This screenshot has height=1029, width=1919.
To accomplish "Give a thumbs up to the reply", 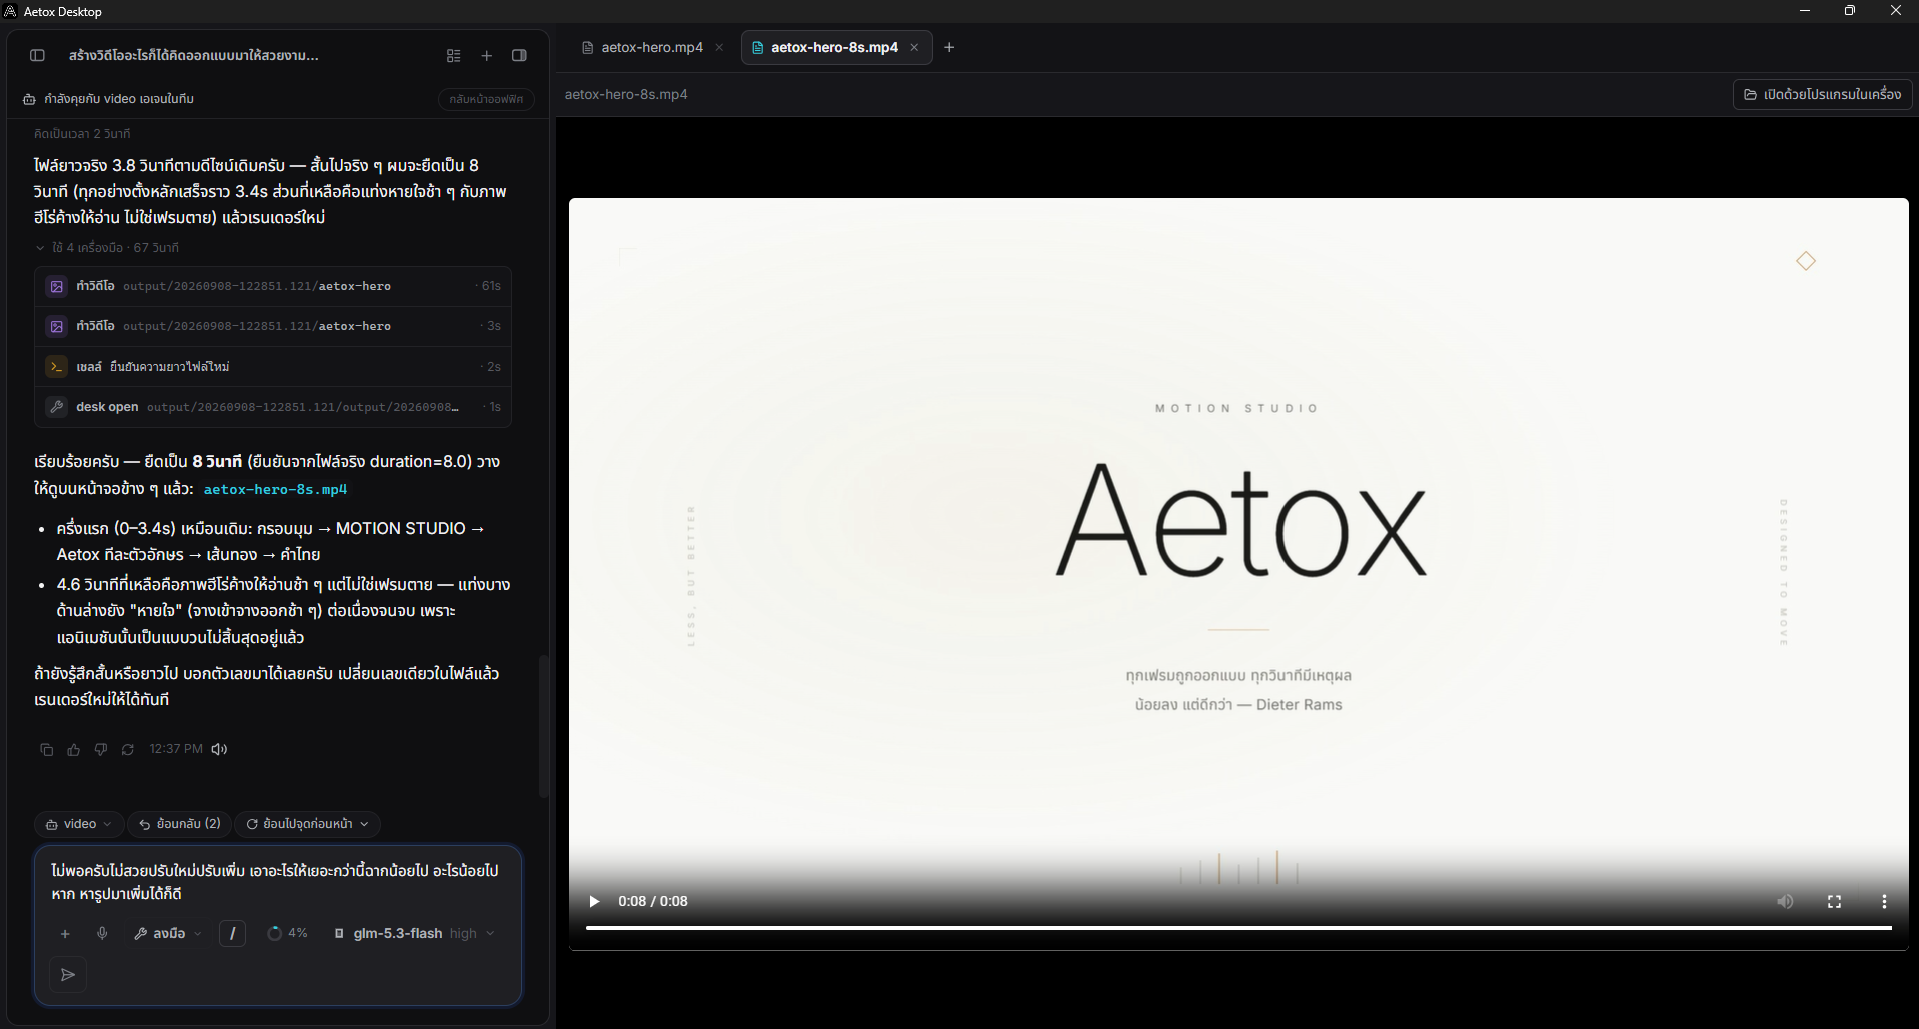I will coord(73,749).
